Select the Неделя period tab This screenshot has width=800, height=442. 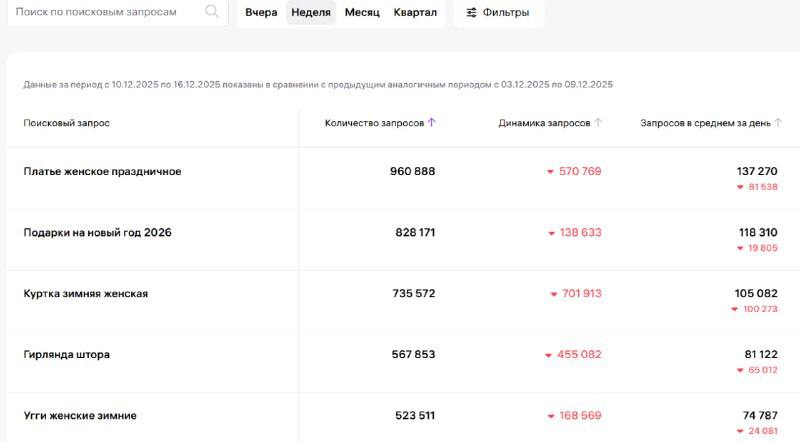[311, 13]
